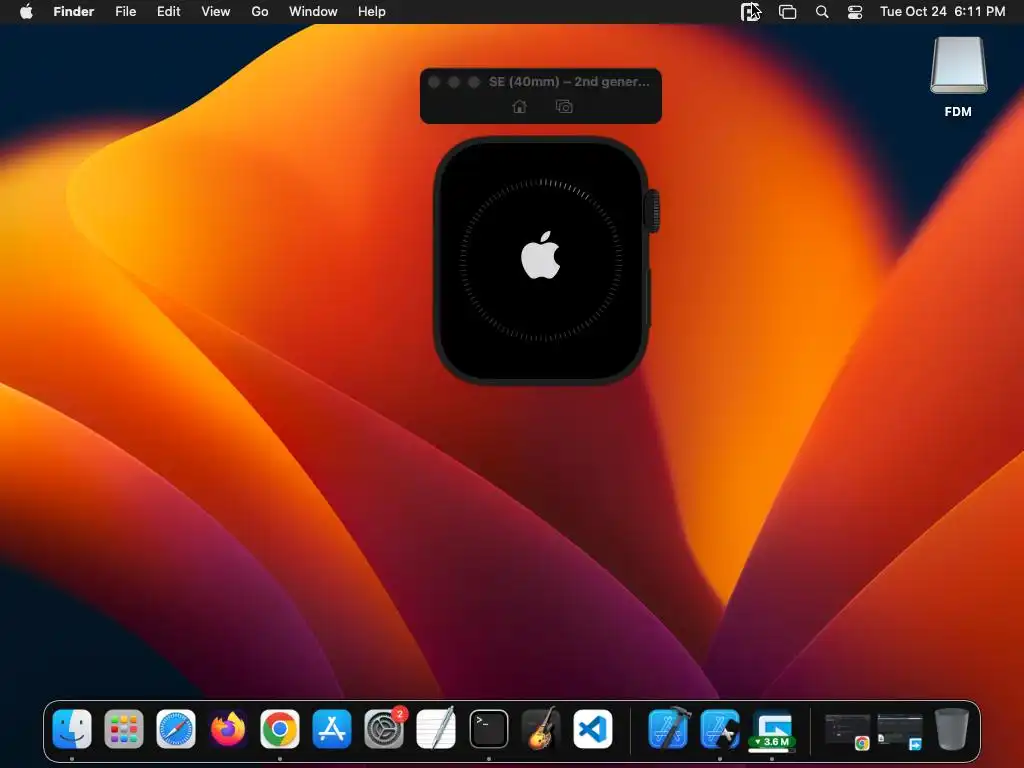
Task: Open the Finder menu
Action: tap(74, 11)
